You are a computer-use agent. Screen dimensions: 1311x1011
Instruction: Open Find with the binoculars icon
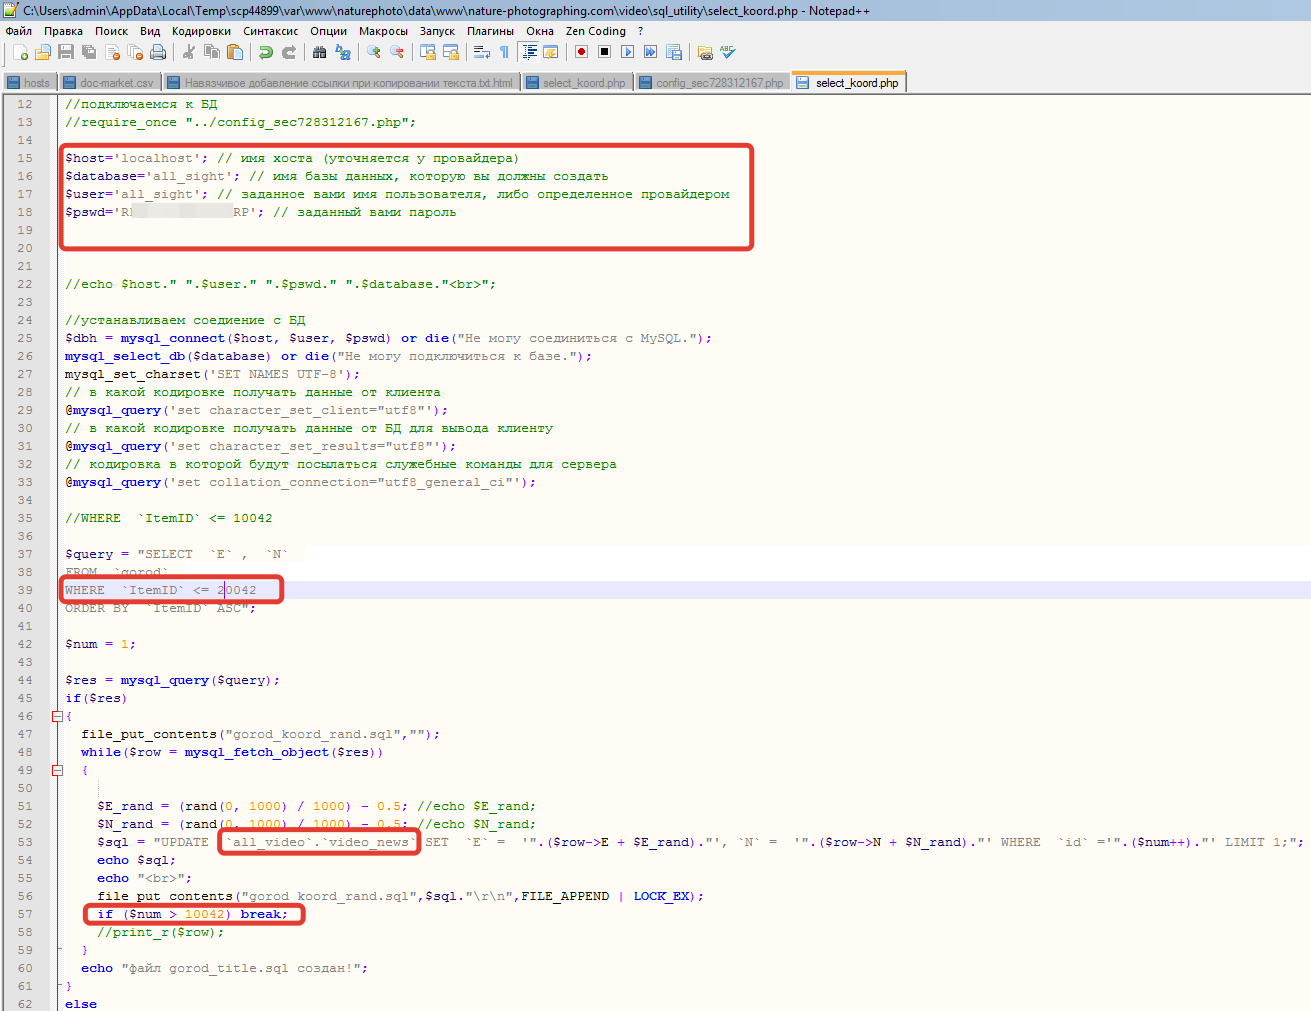[x=319, y=52]
